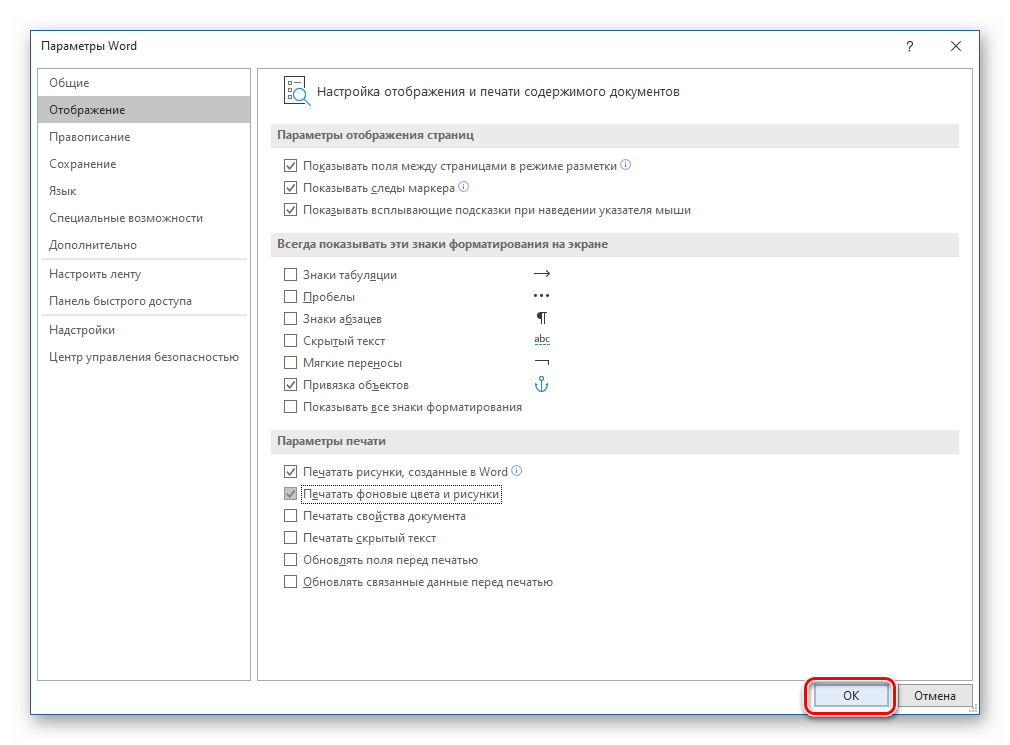This screenshot has width=1010, height=745.
Task: Open Настроить ленту category
Action: pos(144,274)
